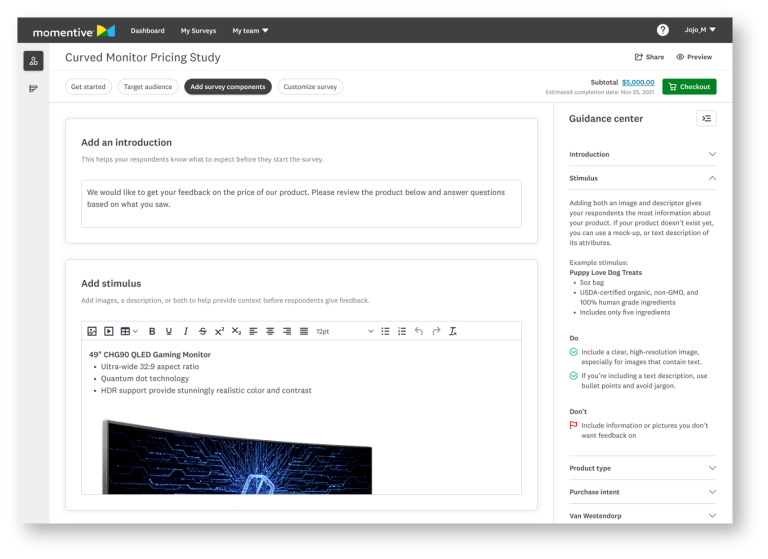Insert image icon in stimulus toolbar

pyautogui.click(x=92, y=332)
